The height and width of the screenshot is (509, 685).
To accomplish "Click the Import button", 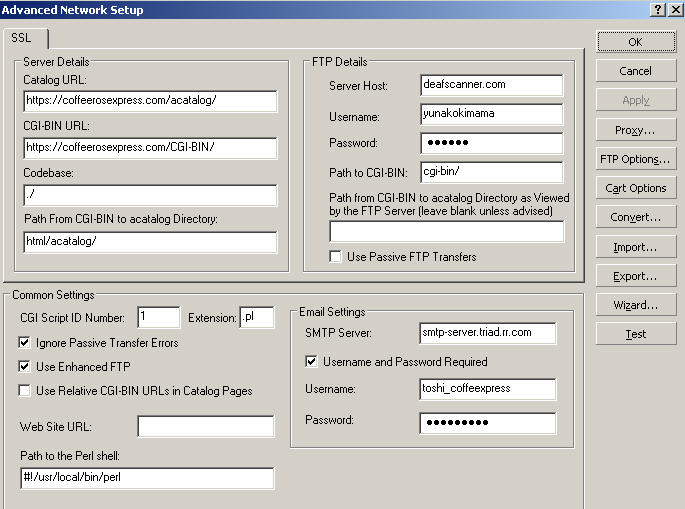I will click(635, 247).
